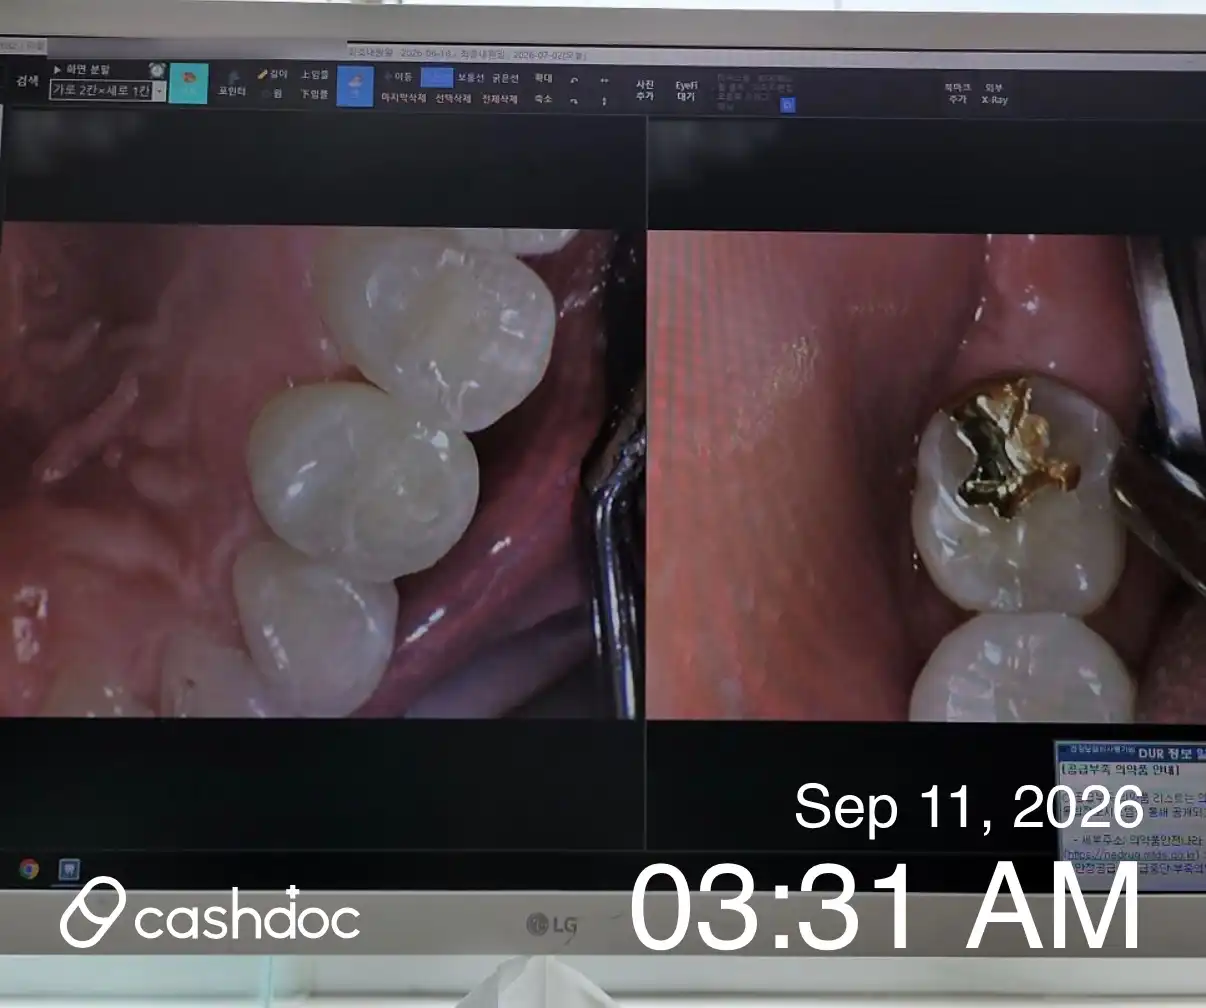1206x1008 pixels.
Task: Click 마지막삭제 to delete last drawing
Action: 403,98
